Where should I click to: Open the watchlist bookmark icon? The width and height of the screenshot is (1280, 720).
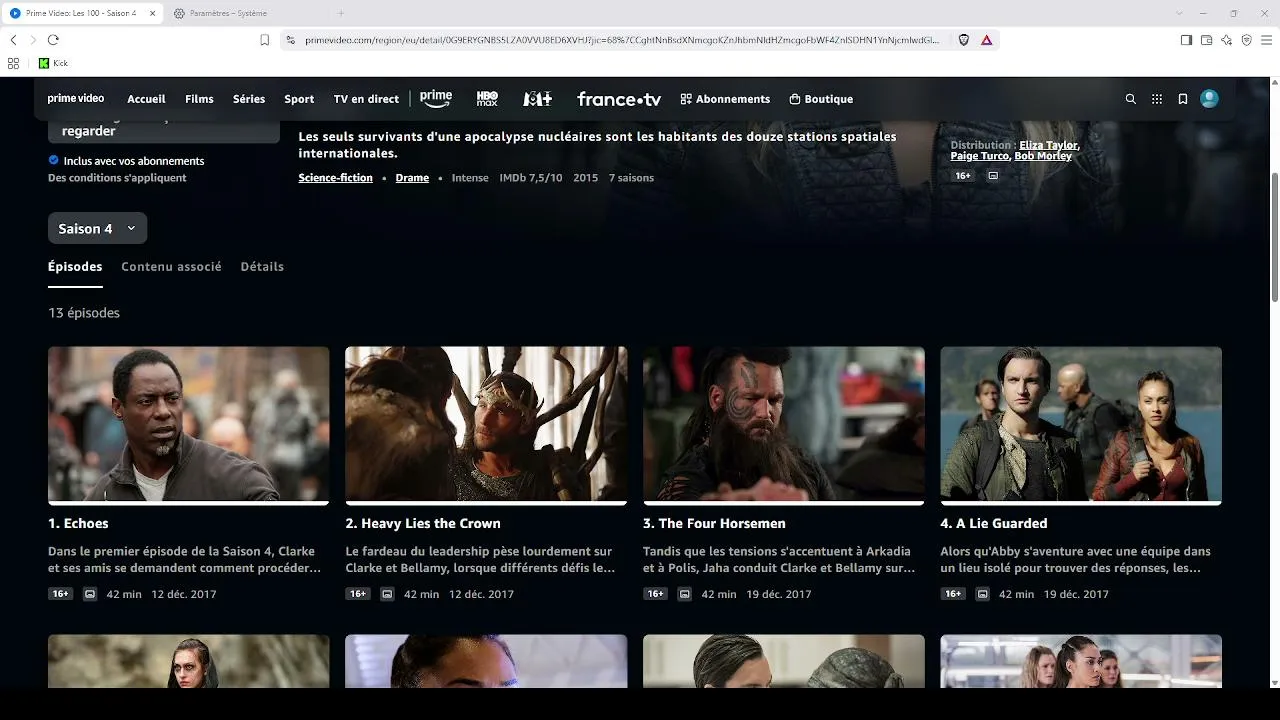point(1183,99)
